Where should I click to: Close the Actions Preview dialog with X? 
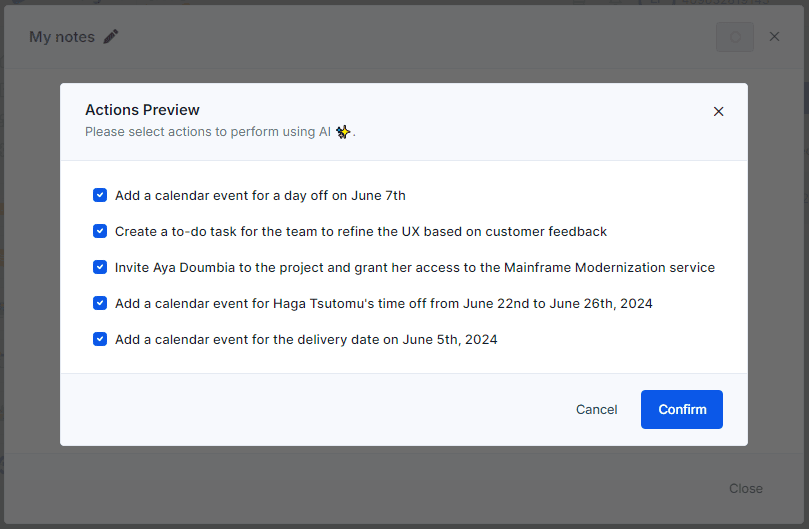tap(718, 111)
